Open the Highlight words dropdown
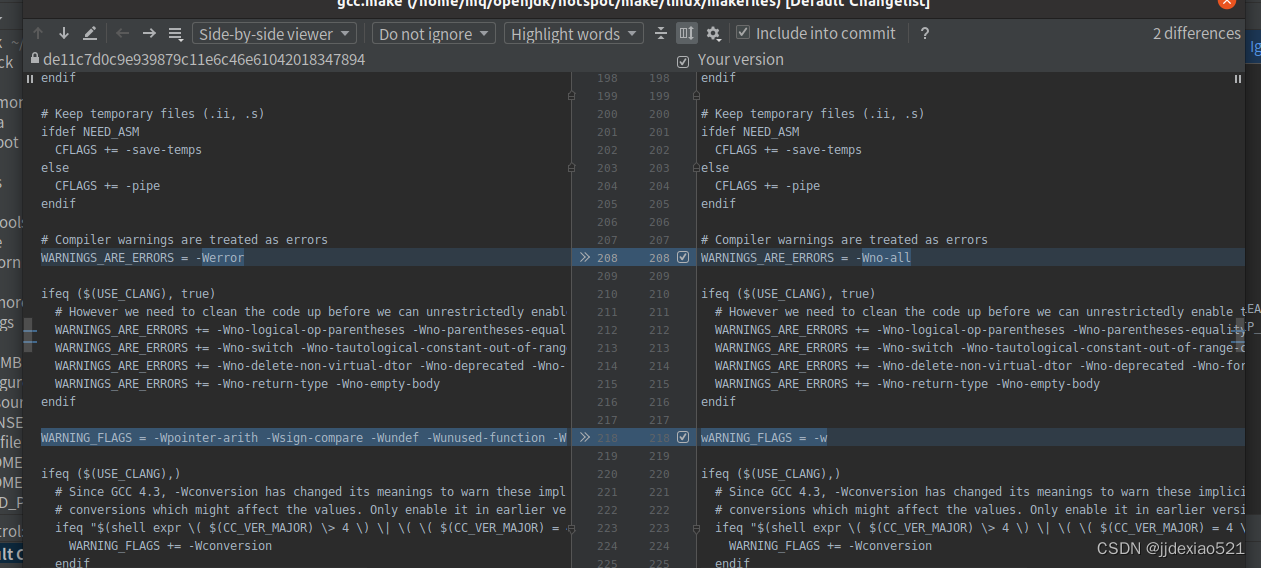This screenshot has height=568, width=1261. tap(574, 33)
